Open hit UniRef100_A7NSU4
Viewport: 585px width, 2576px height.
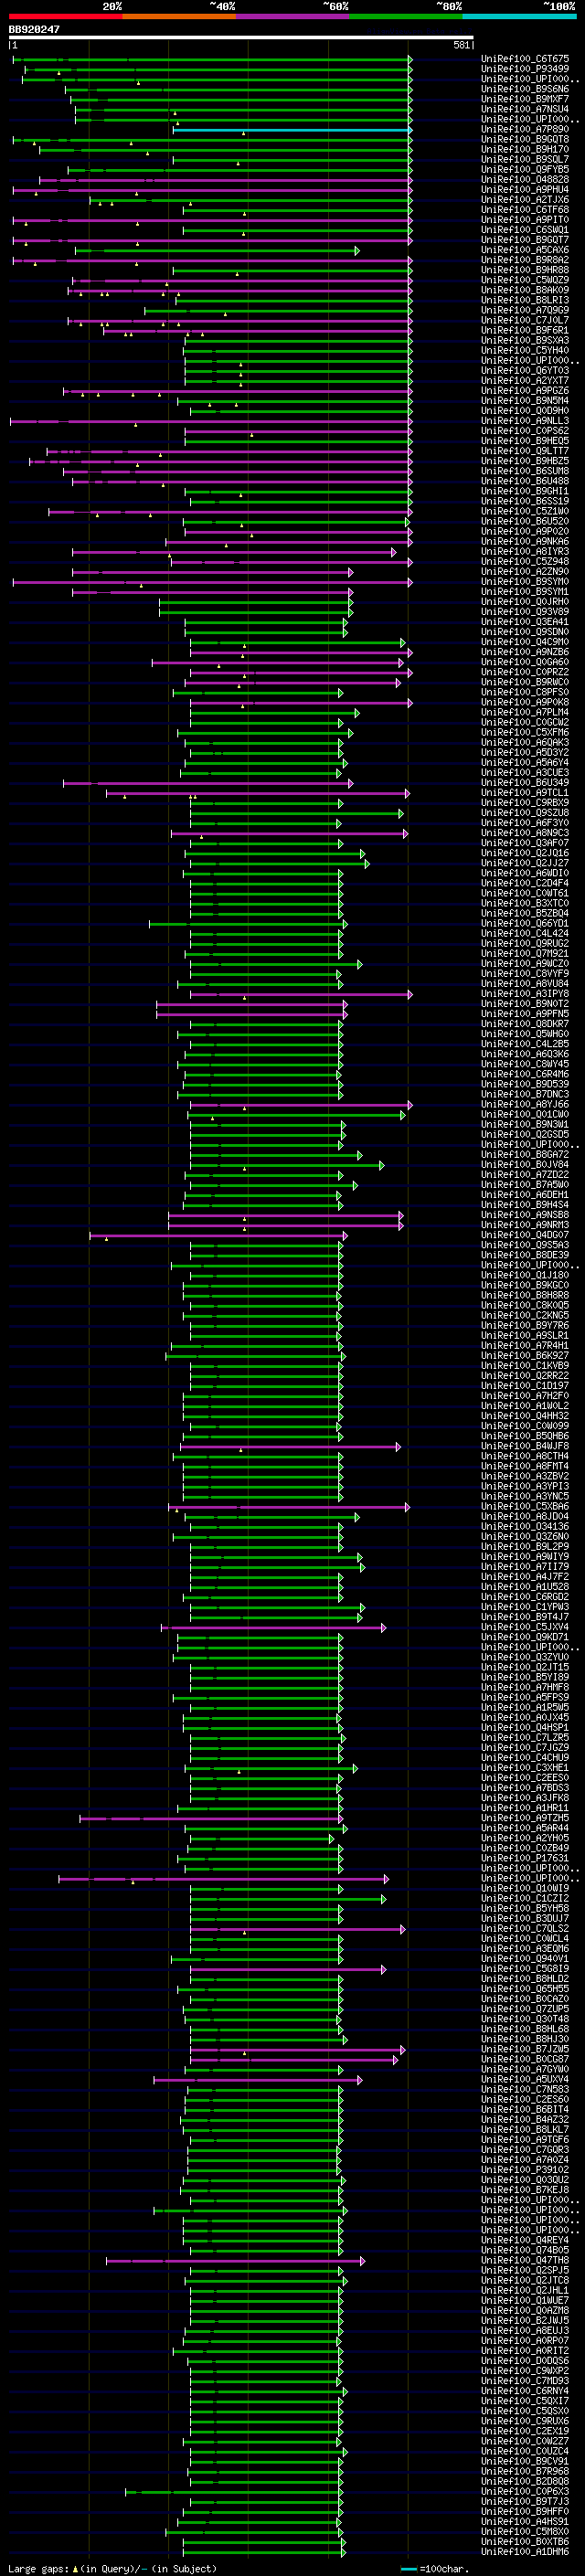pos(525,109)
